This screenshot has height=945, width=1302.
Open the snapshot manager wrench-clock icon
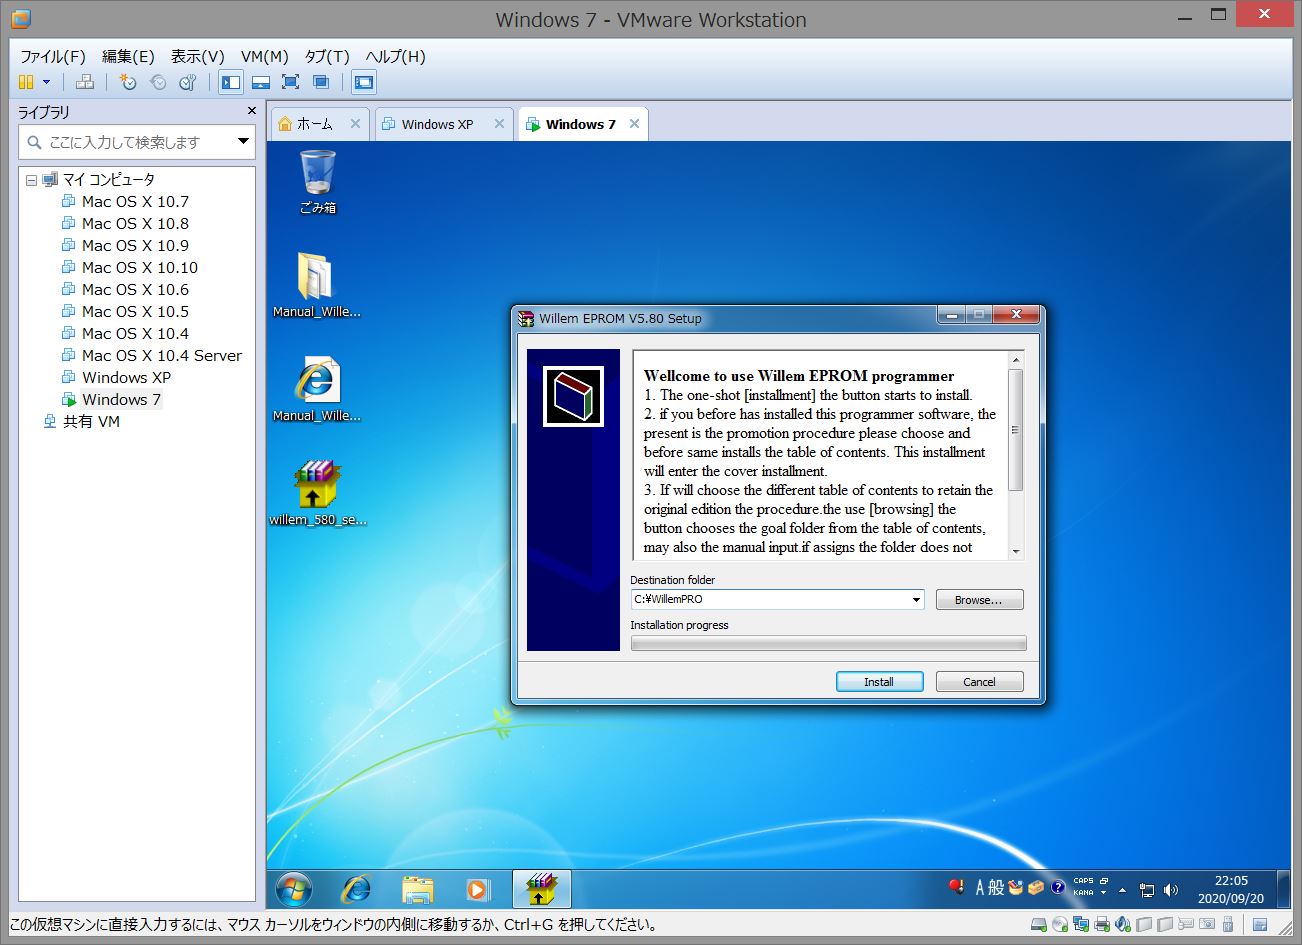pos(188,82)
